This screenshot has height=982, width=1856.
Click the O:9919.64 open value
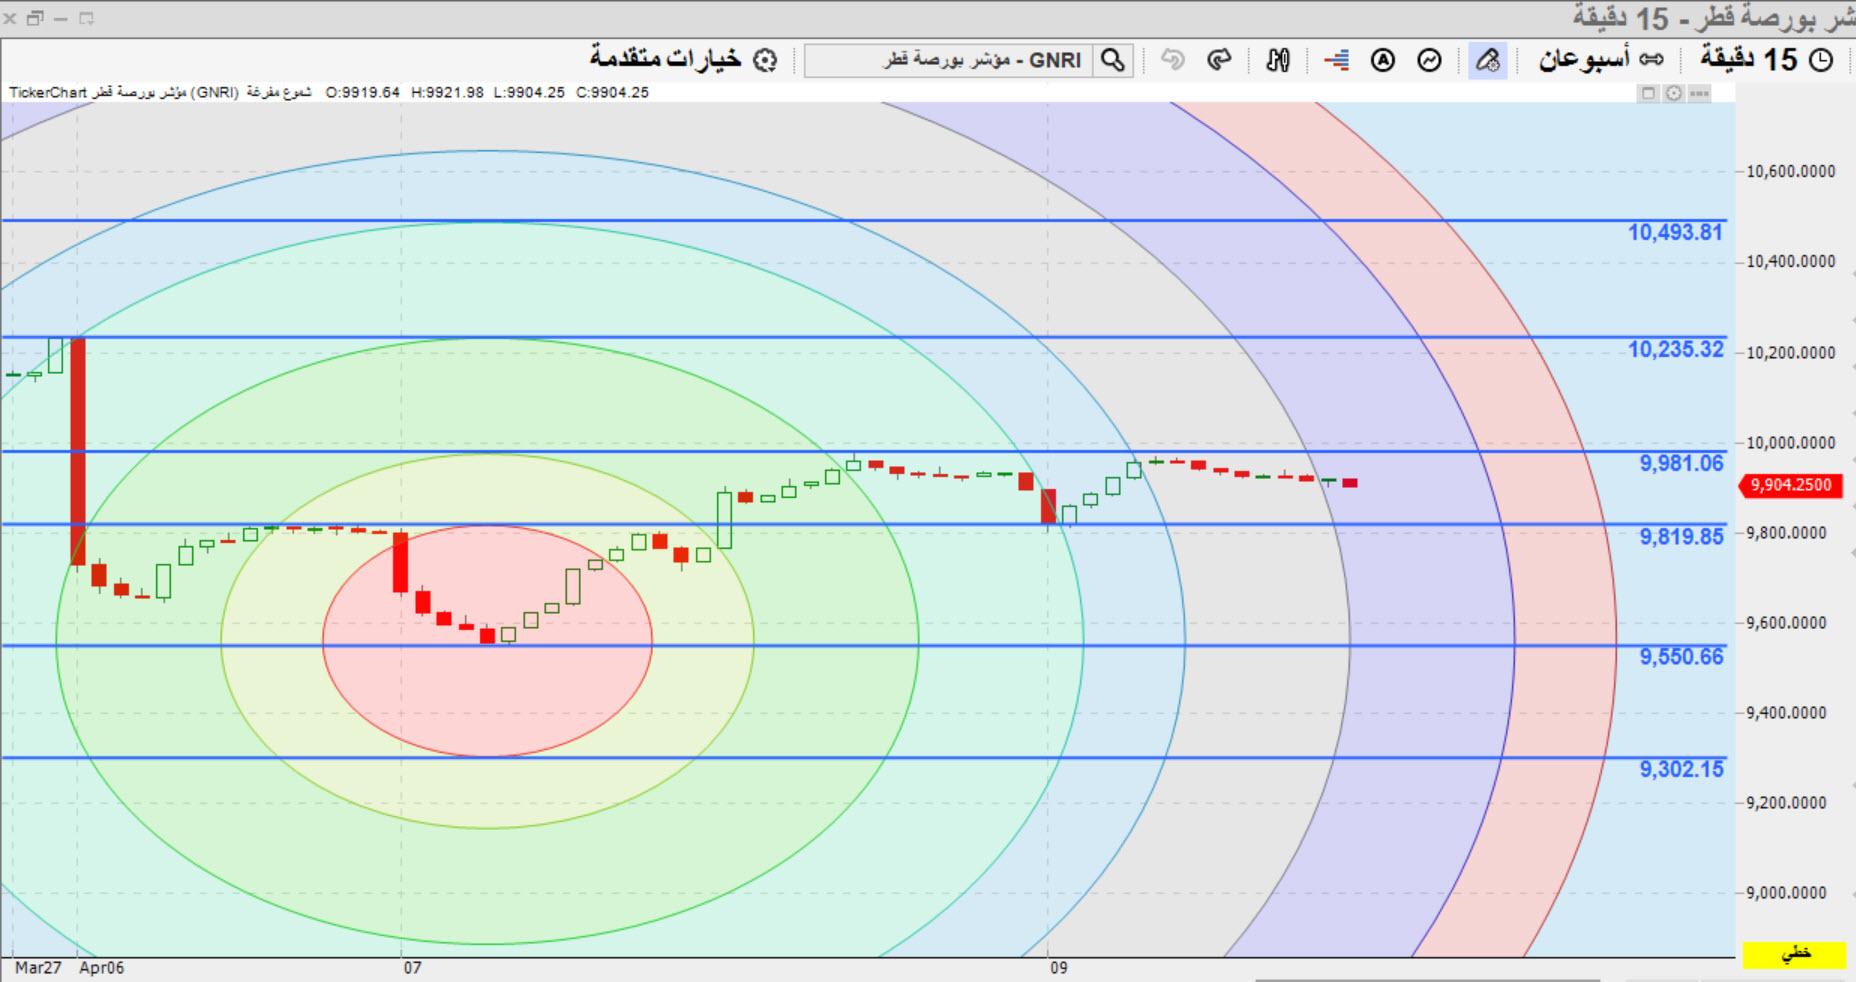pyautogui.click(x=362, y=92)
